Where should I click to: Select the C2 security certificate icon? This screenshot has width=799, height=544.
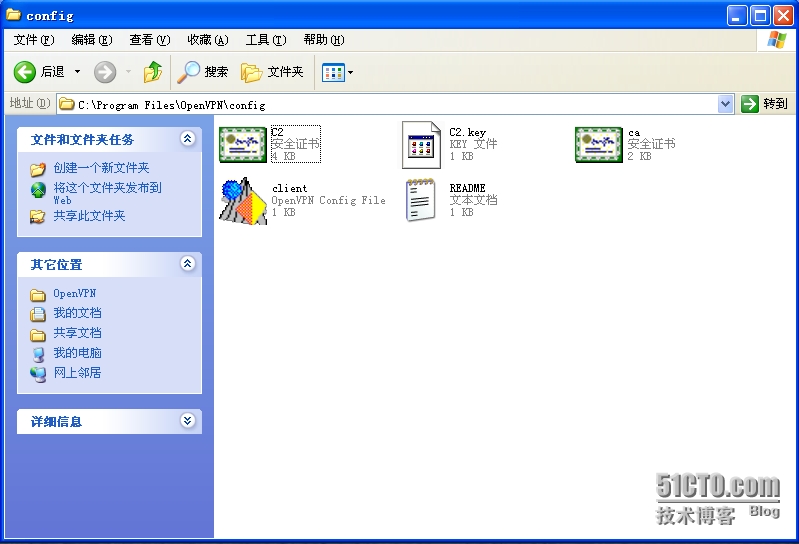[x=243, y=145]
